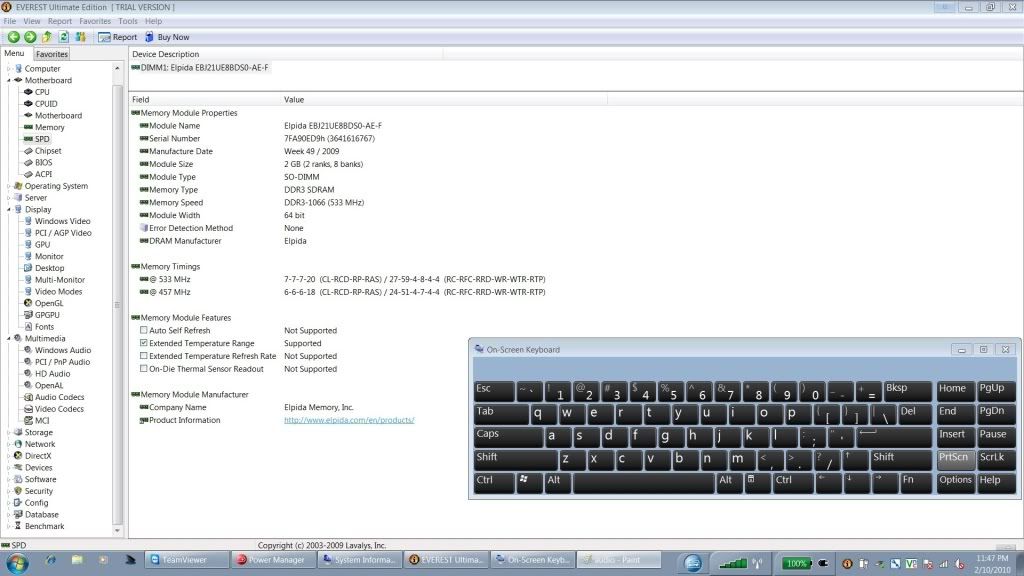Screen dimensions: 1024x576
Task: Click the Value column header
Action: pos(444,100)
